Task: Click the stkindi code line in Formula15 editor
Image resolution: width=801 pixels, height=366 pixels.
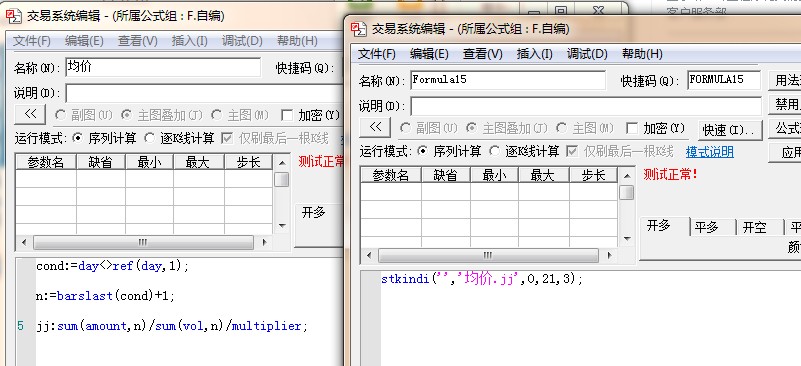Action: pyautogui.click(x=482, y=279)
